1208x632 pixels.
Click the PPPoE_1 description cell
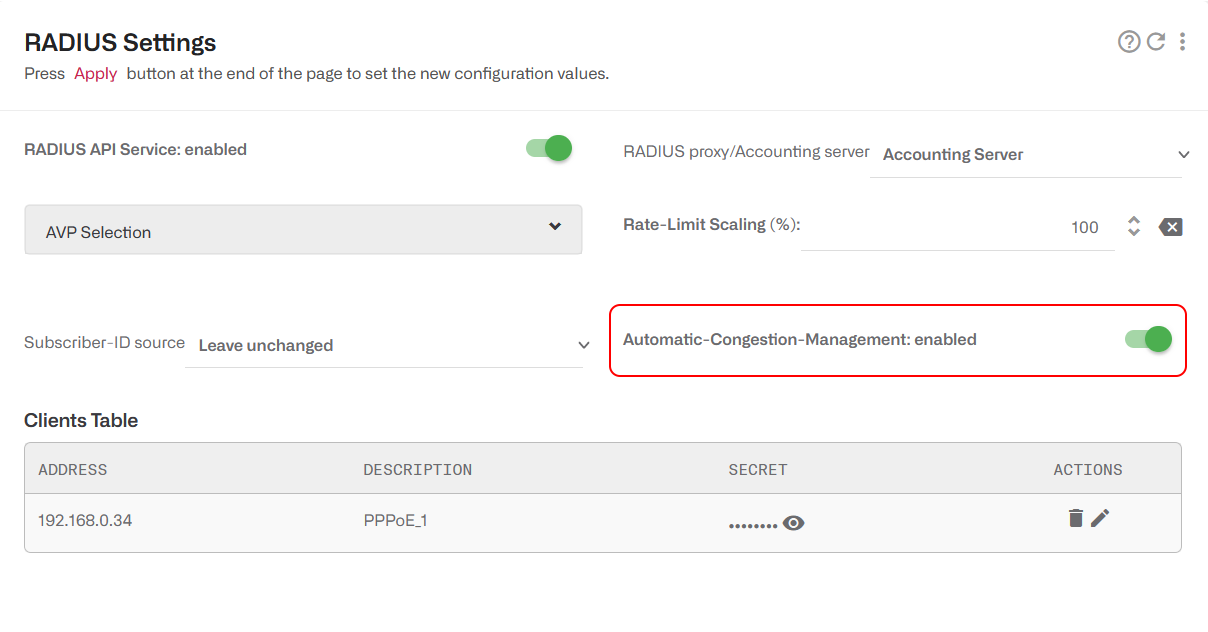(394, 520)
